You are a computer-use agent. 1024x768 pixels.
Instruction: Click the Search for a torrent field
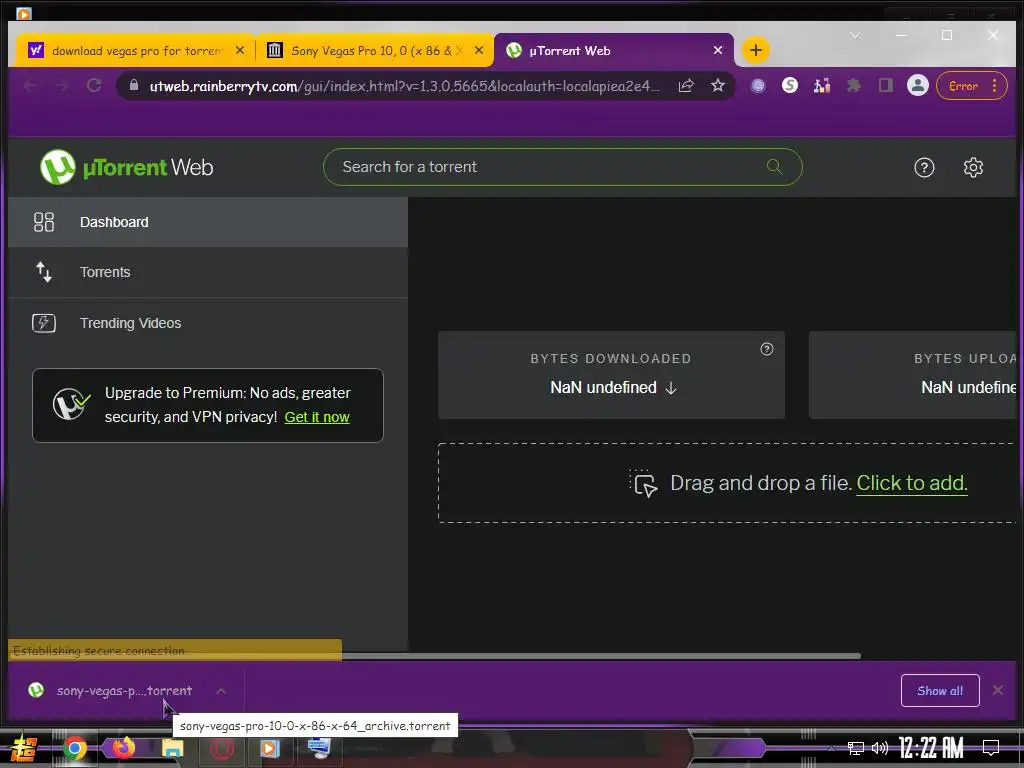[562, 167]
